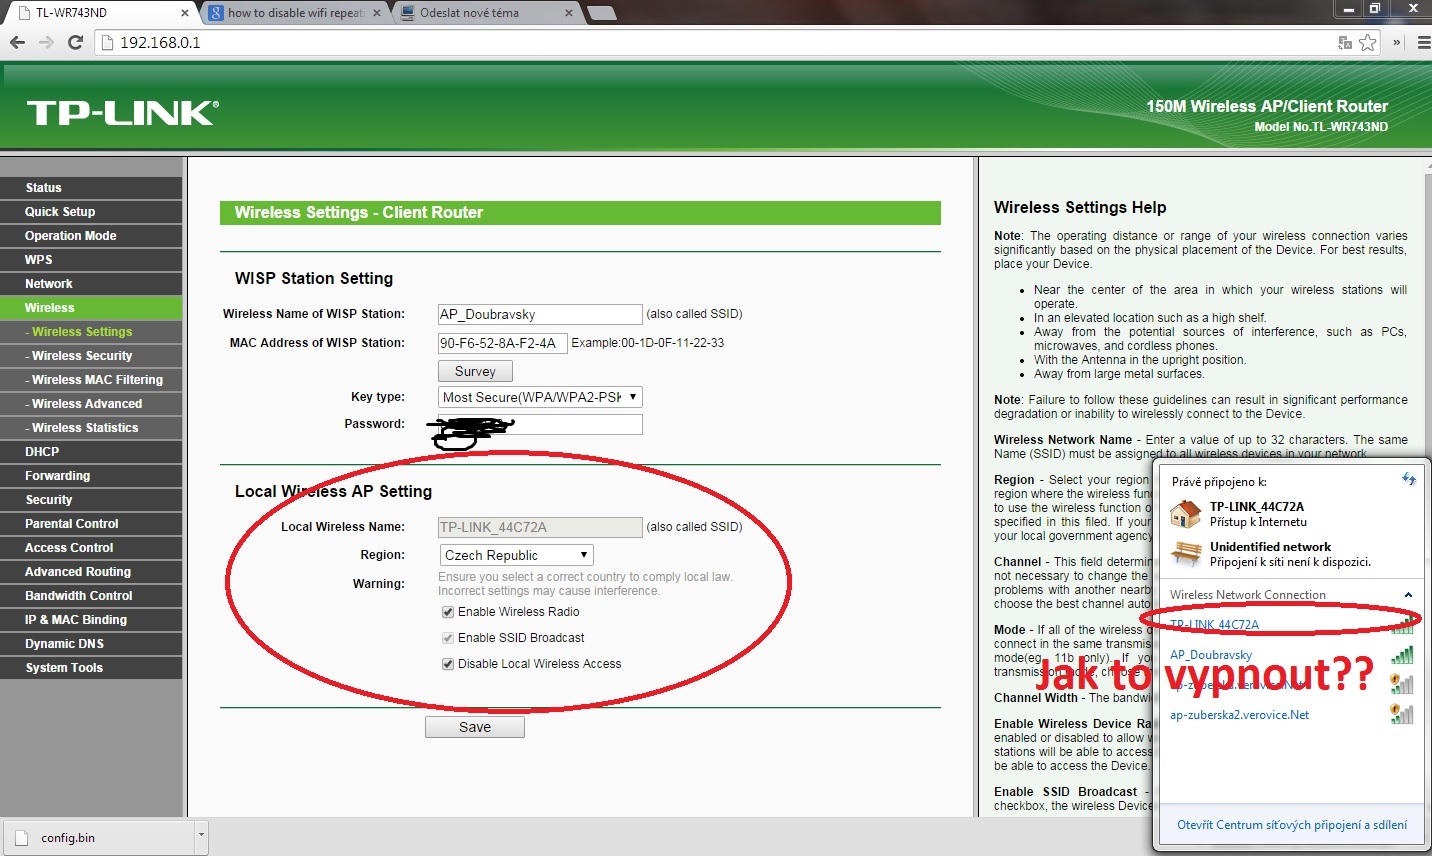Image resolution: width=1432 pixels, height=856 pixels.
Task: Open the Region dropdown showing Czech Republic
Action: point(516,555)
